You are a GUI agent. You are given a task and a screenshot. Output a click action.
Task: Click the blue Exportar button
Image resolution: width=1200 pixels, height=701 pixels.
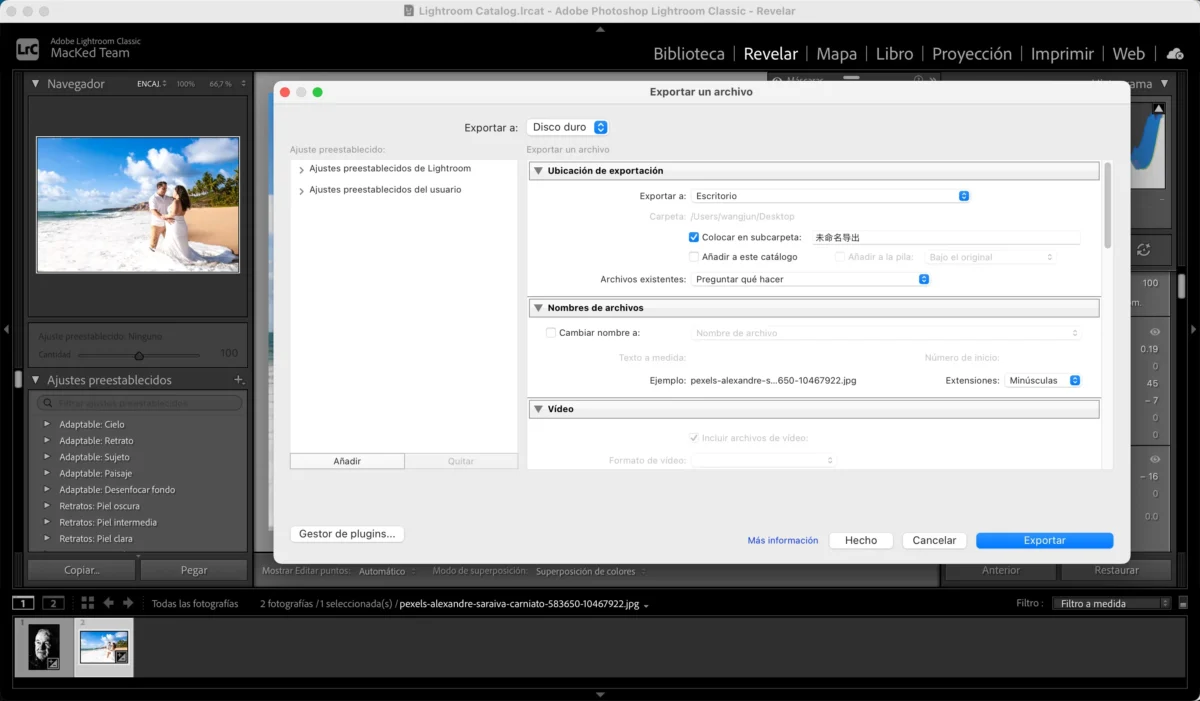[x=1044, y=540]
